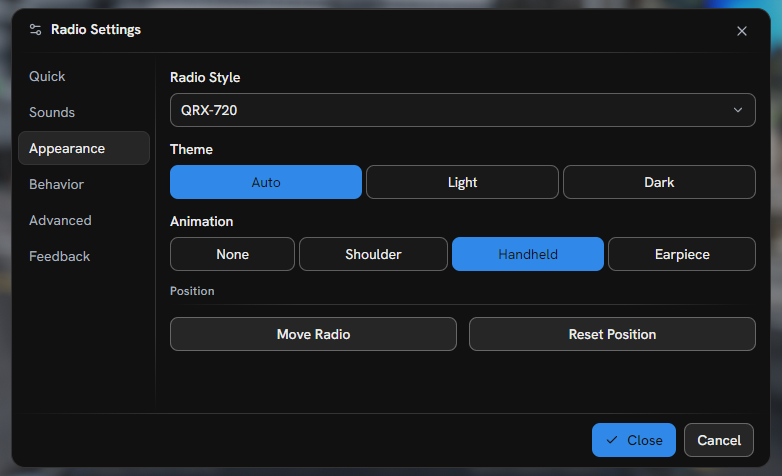This screenshot has width=782, height=476.
Task: Click the Position section label
Action: [192, 291]
